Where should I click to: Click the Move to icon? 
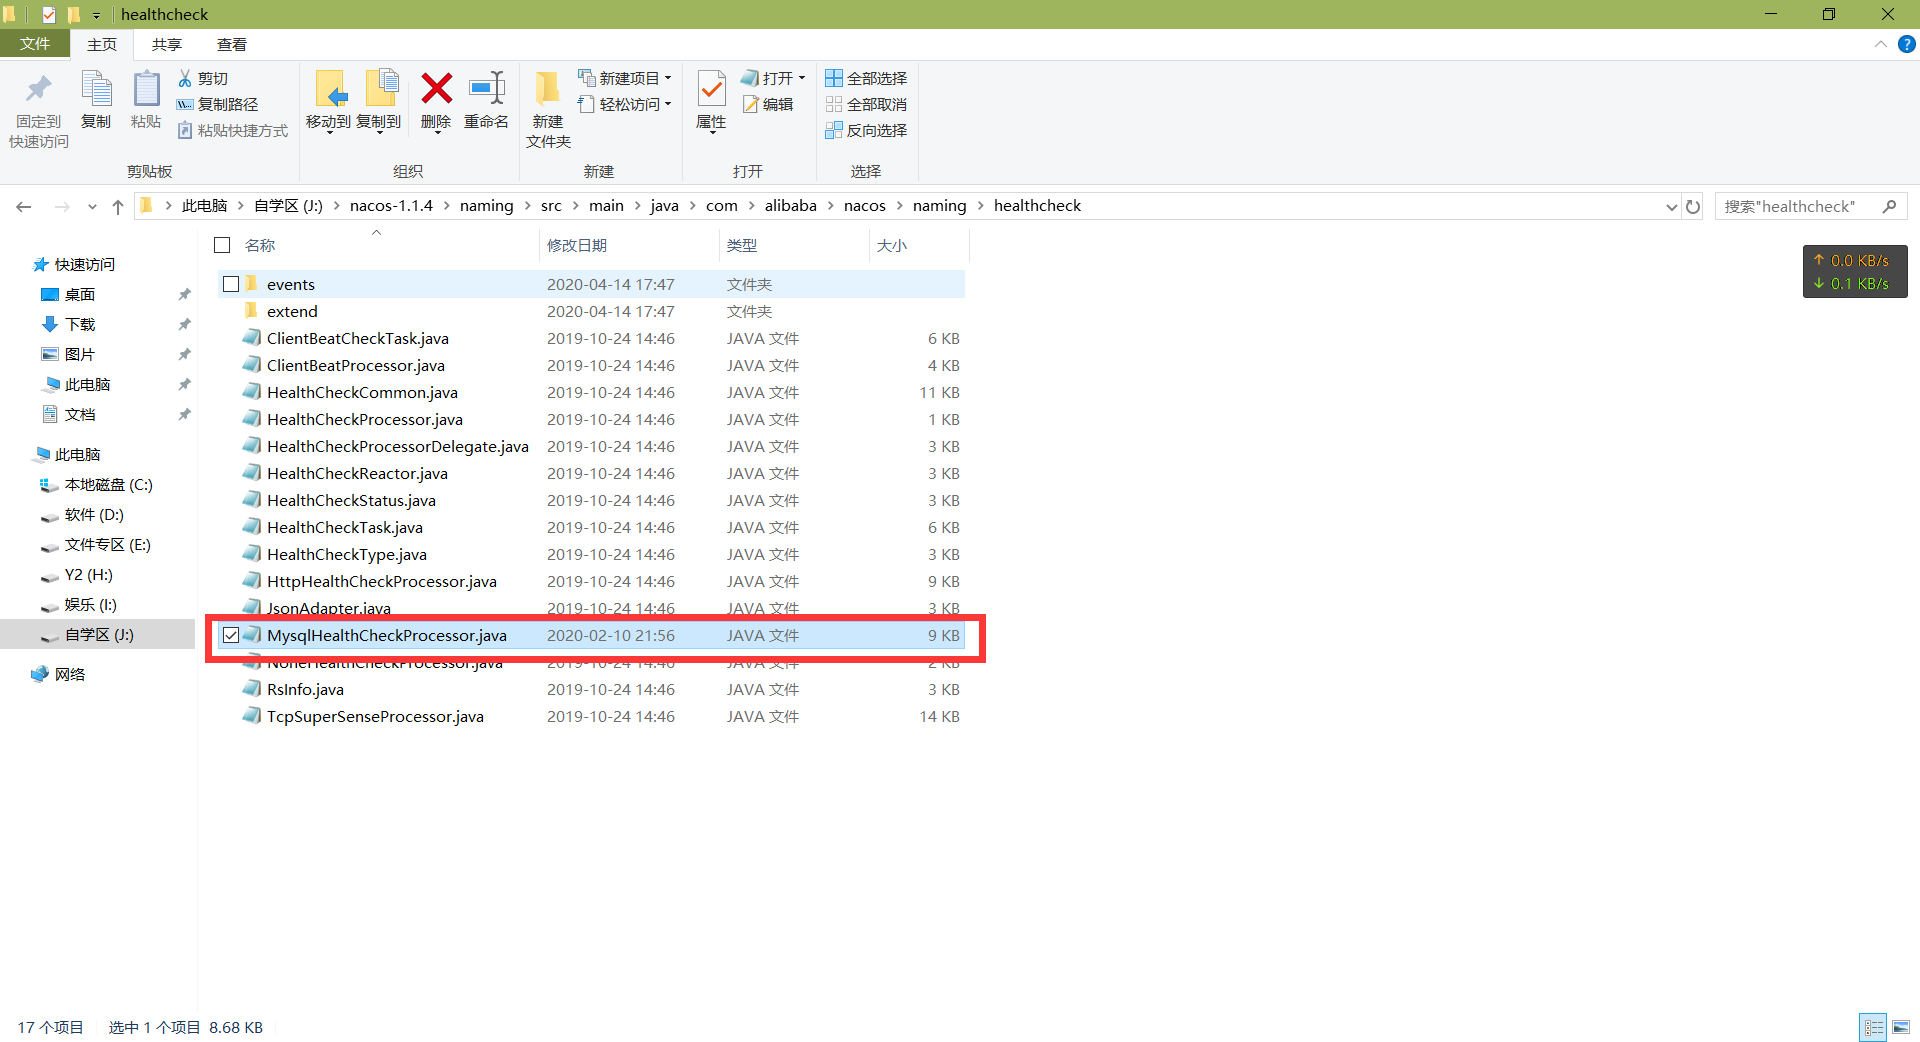point(330,88)
